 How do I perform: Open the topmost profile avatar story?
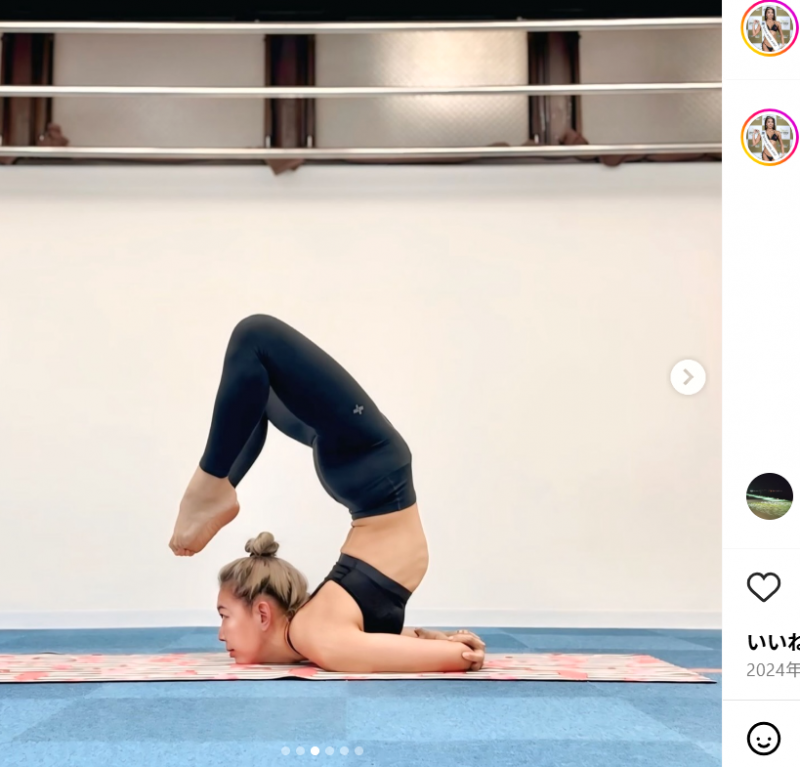pyautogui.click(x=769, y=28)
